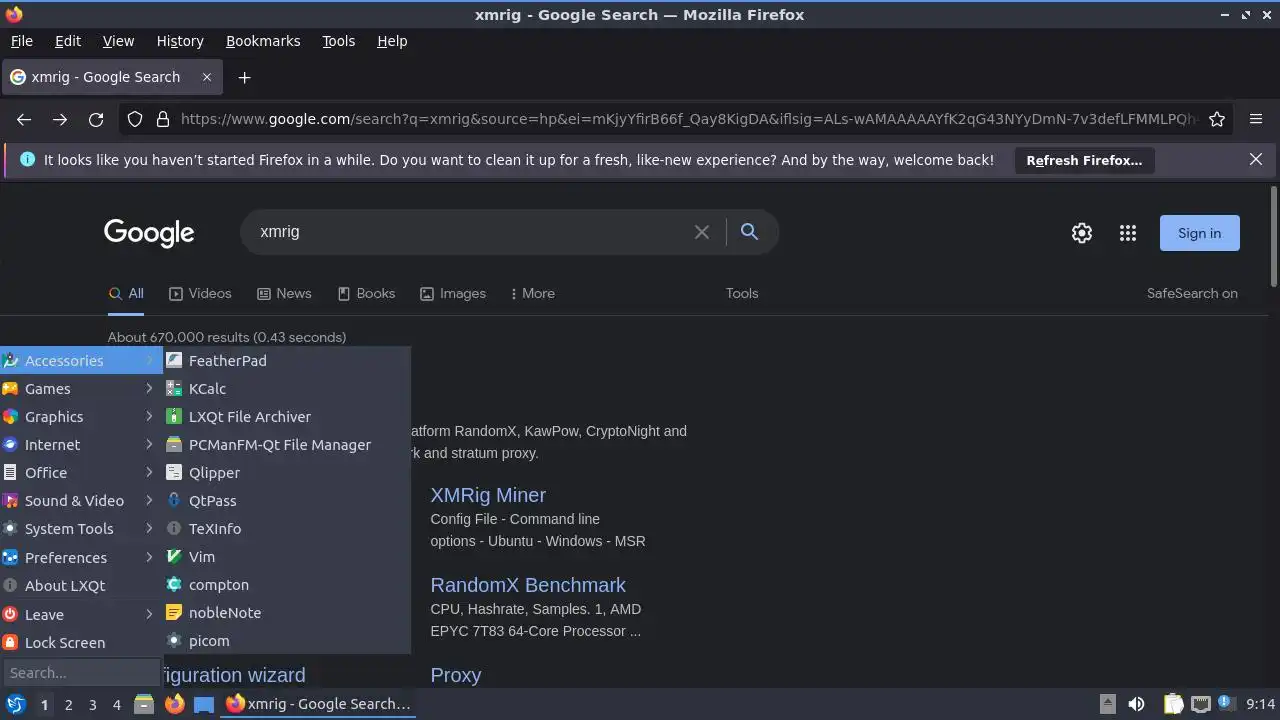The width and height of the screenshot is (1280, 720).
Task: Launch FeatherPad from the Accessories submenu
Action: tap(287, 361)
